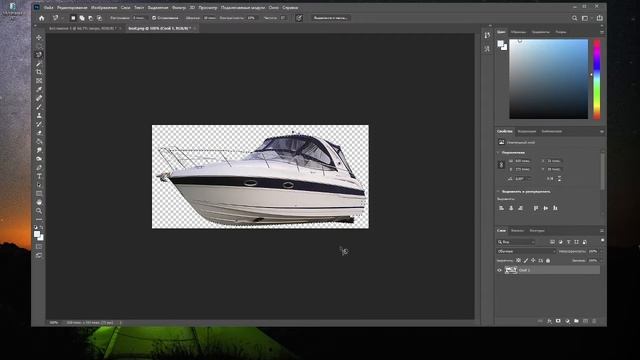Choose Intersect with Selection mode icon
The height and width of the screenshot is (360, 640).
pyautogui.click(x=99, y=18)
